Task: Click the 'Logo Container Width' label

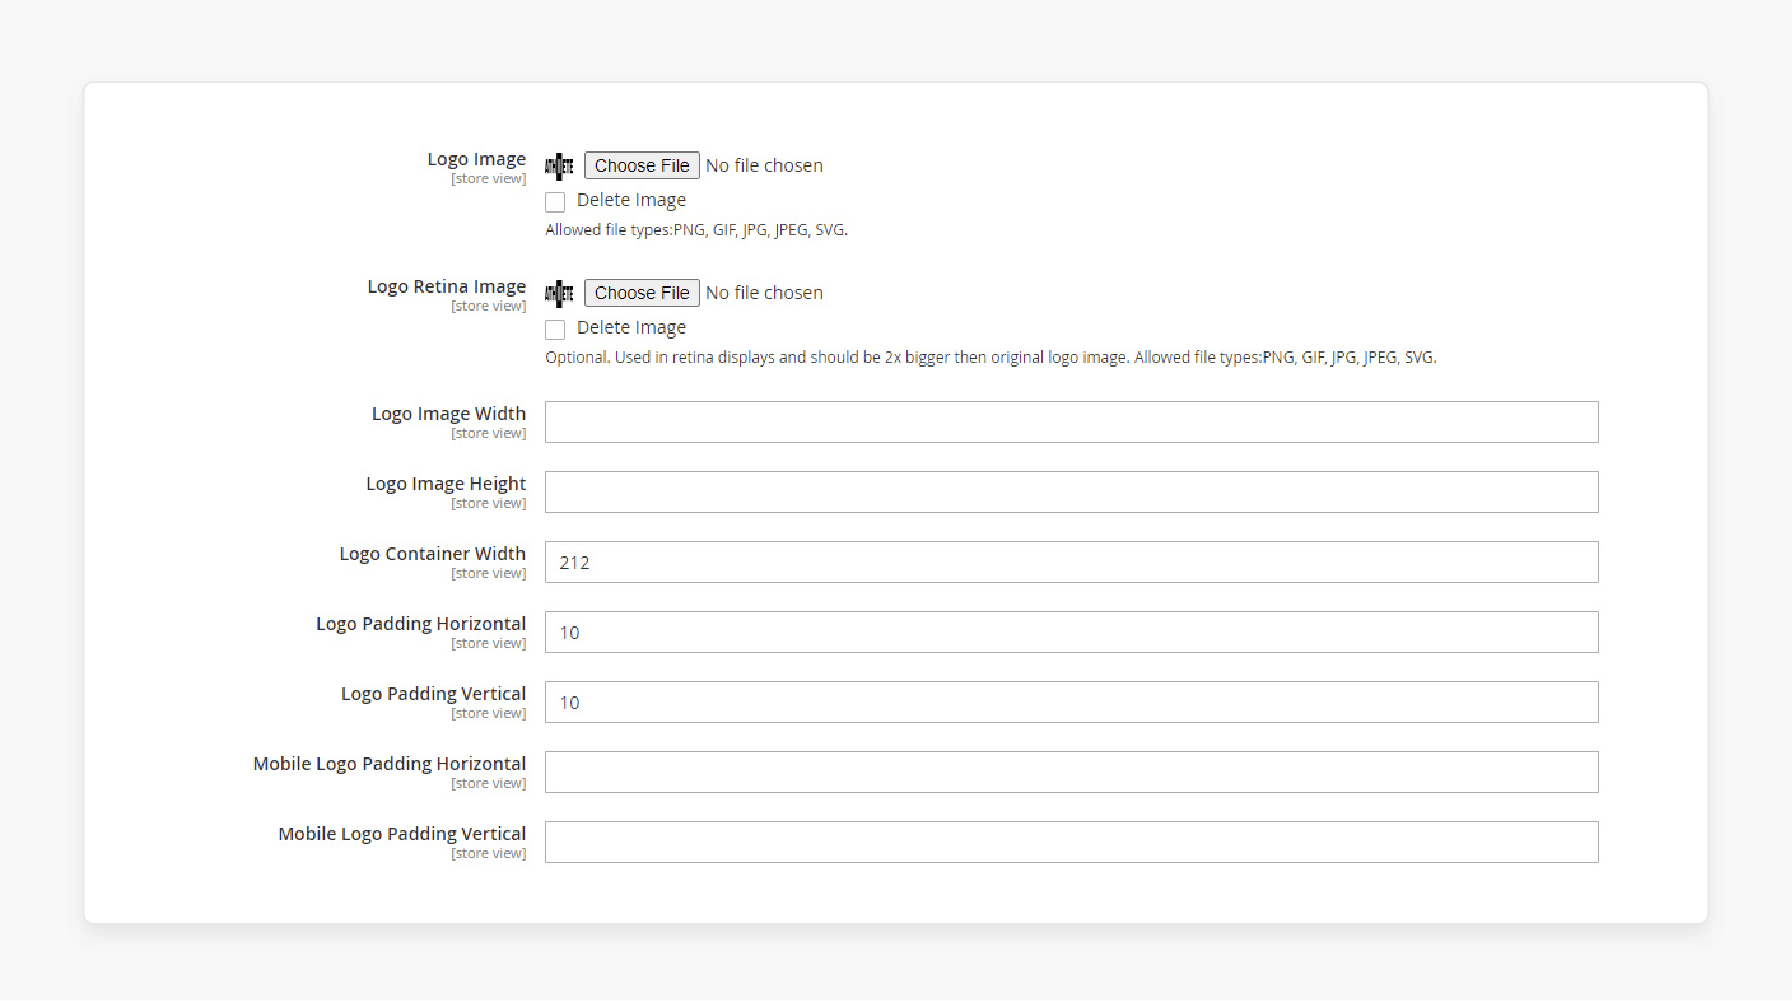Action: click(432, 554)
